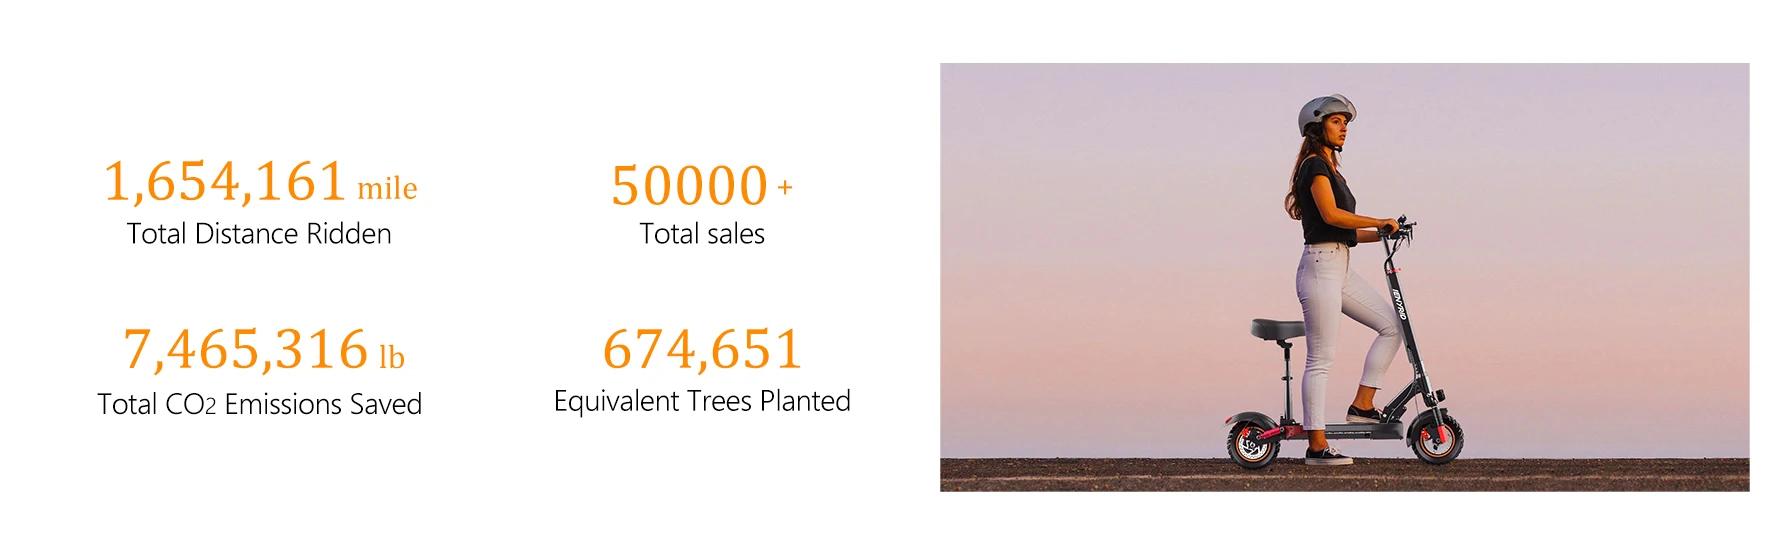Click the 50000 sales number
The height and width of the screenshot is (546, 1788).
click(689, 186)
